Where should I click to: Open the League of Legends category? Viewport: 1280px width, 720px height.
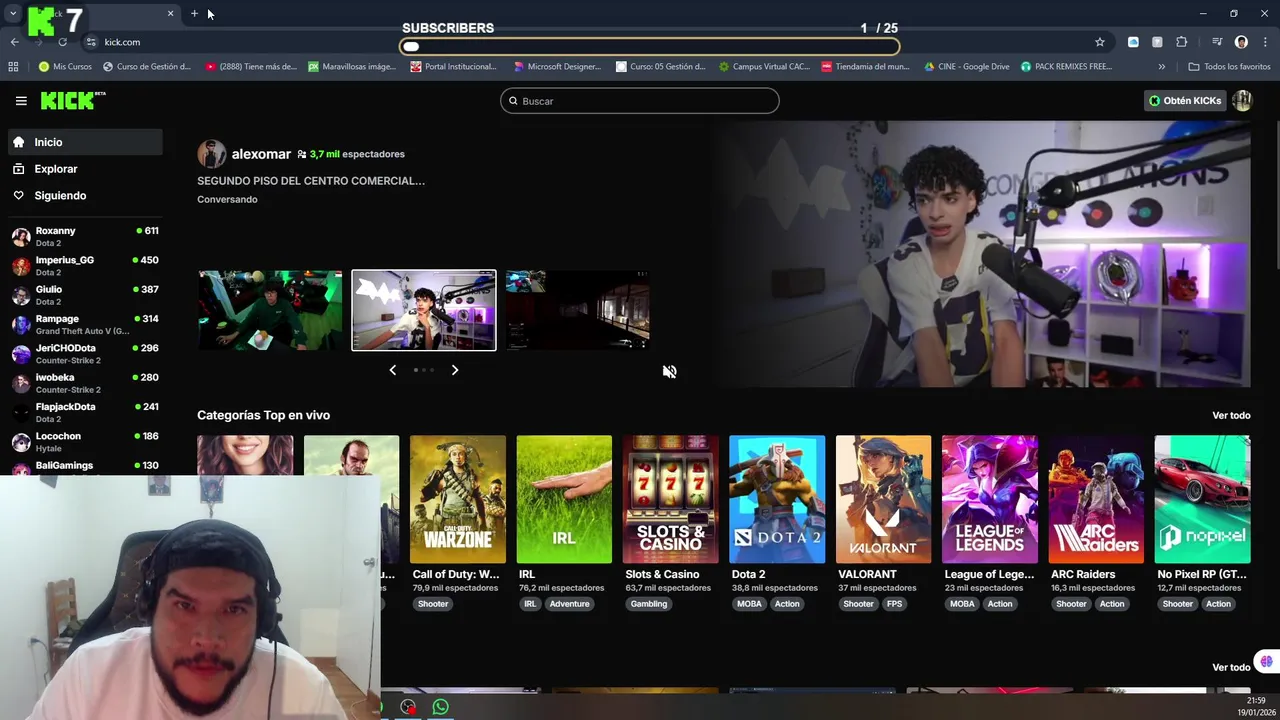point(990,499)
